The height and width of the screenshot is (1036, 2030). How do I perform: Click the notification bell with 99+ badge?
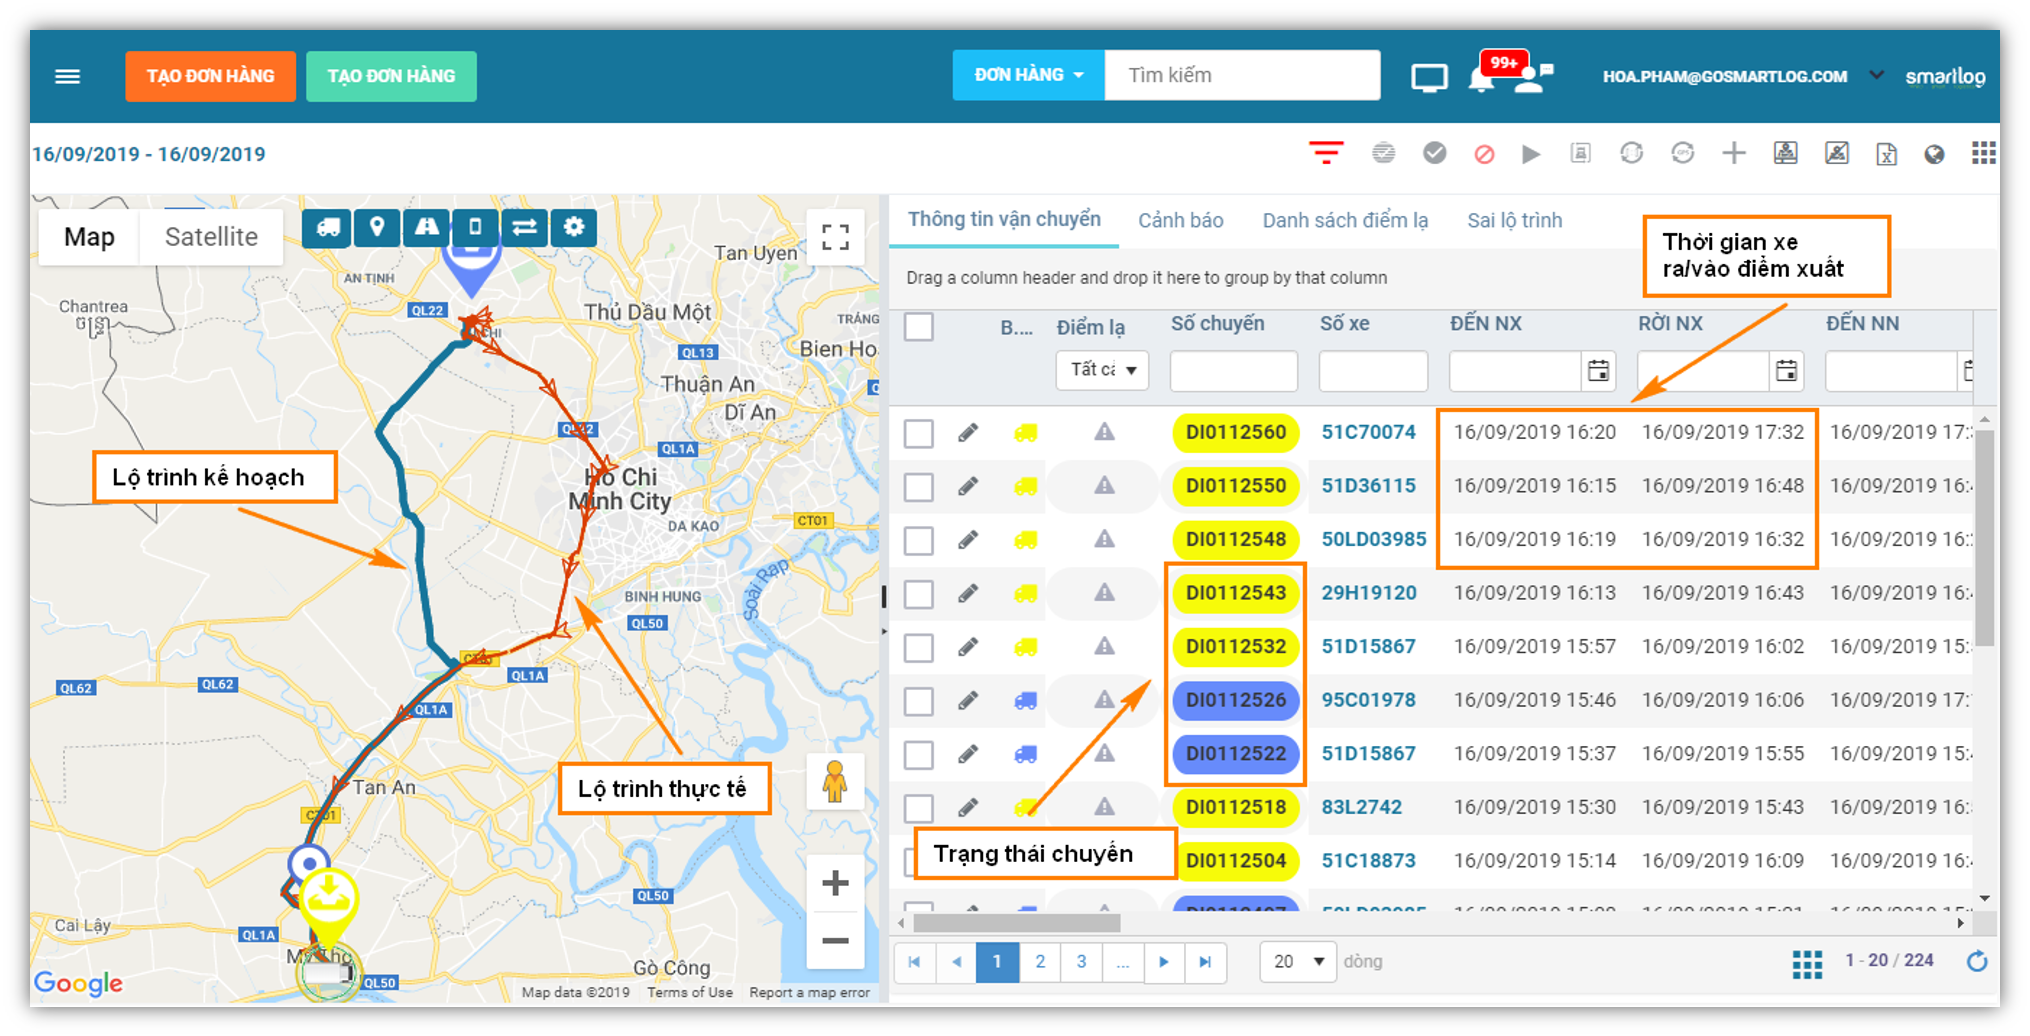pos(1481,78)
